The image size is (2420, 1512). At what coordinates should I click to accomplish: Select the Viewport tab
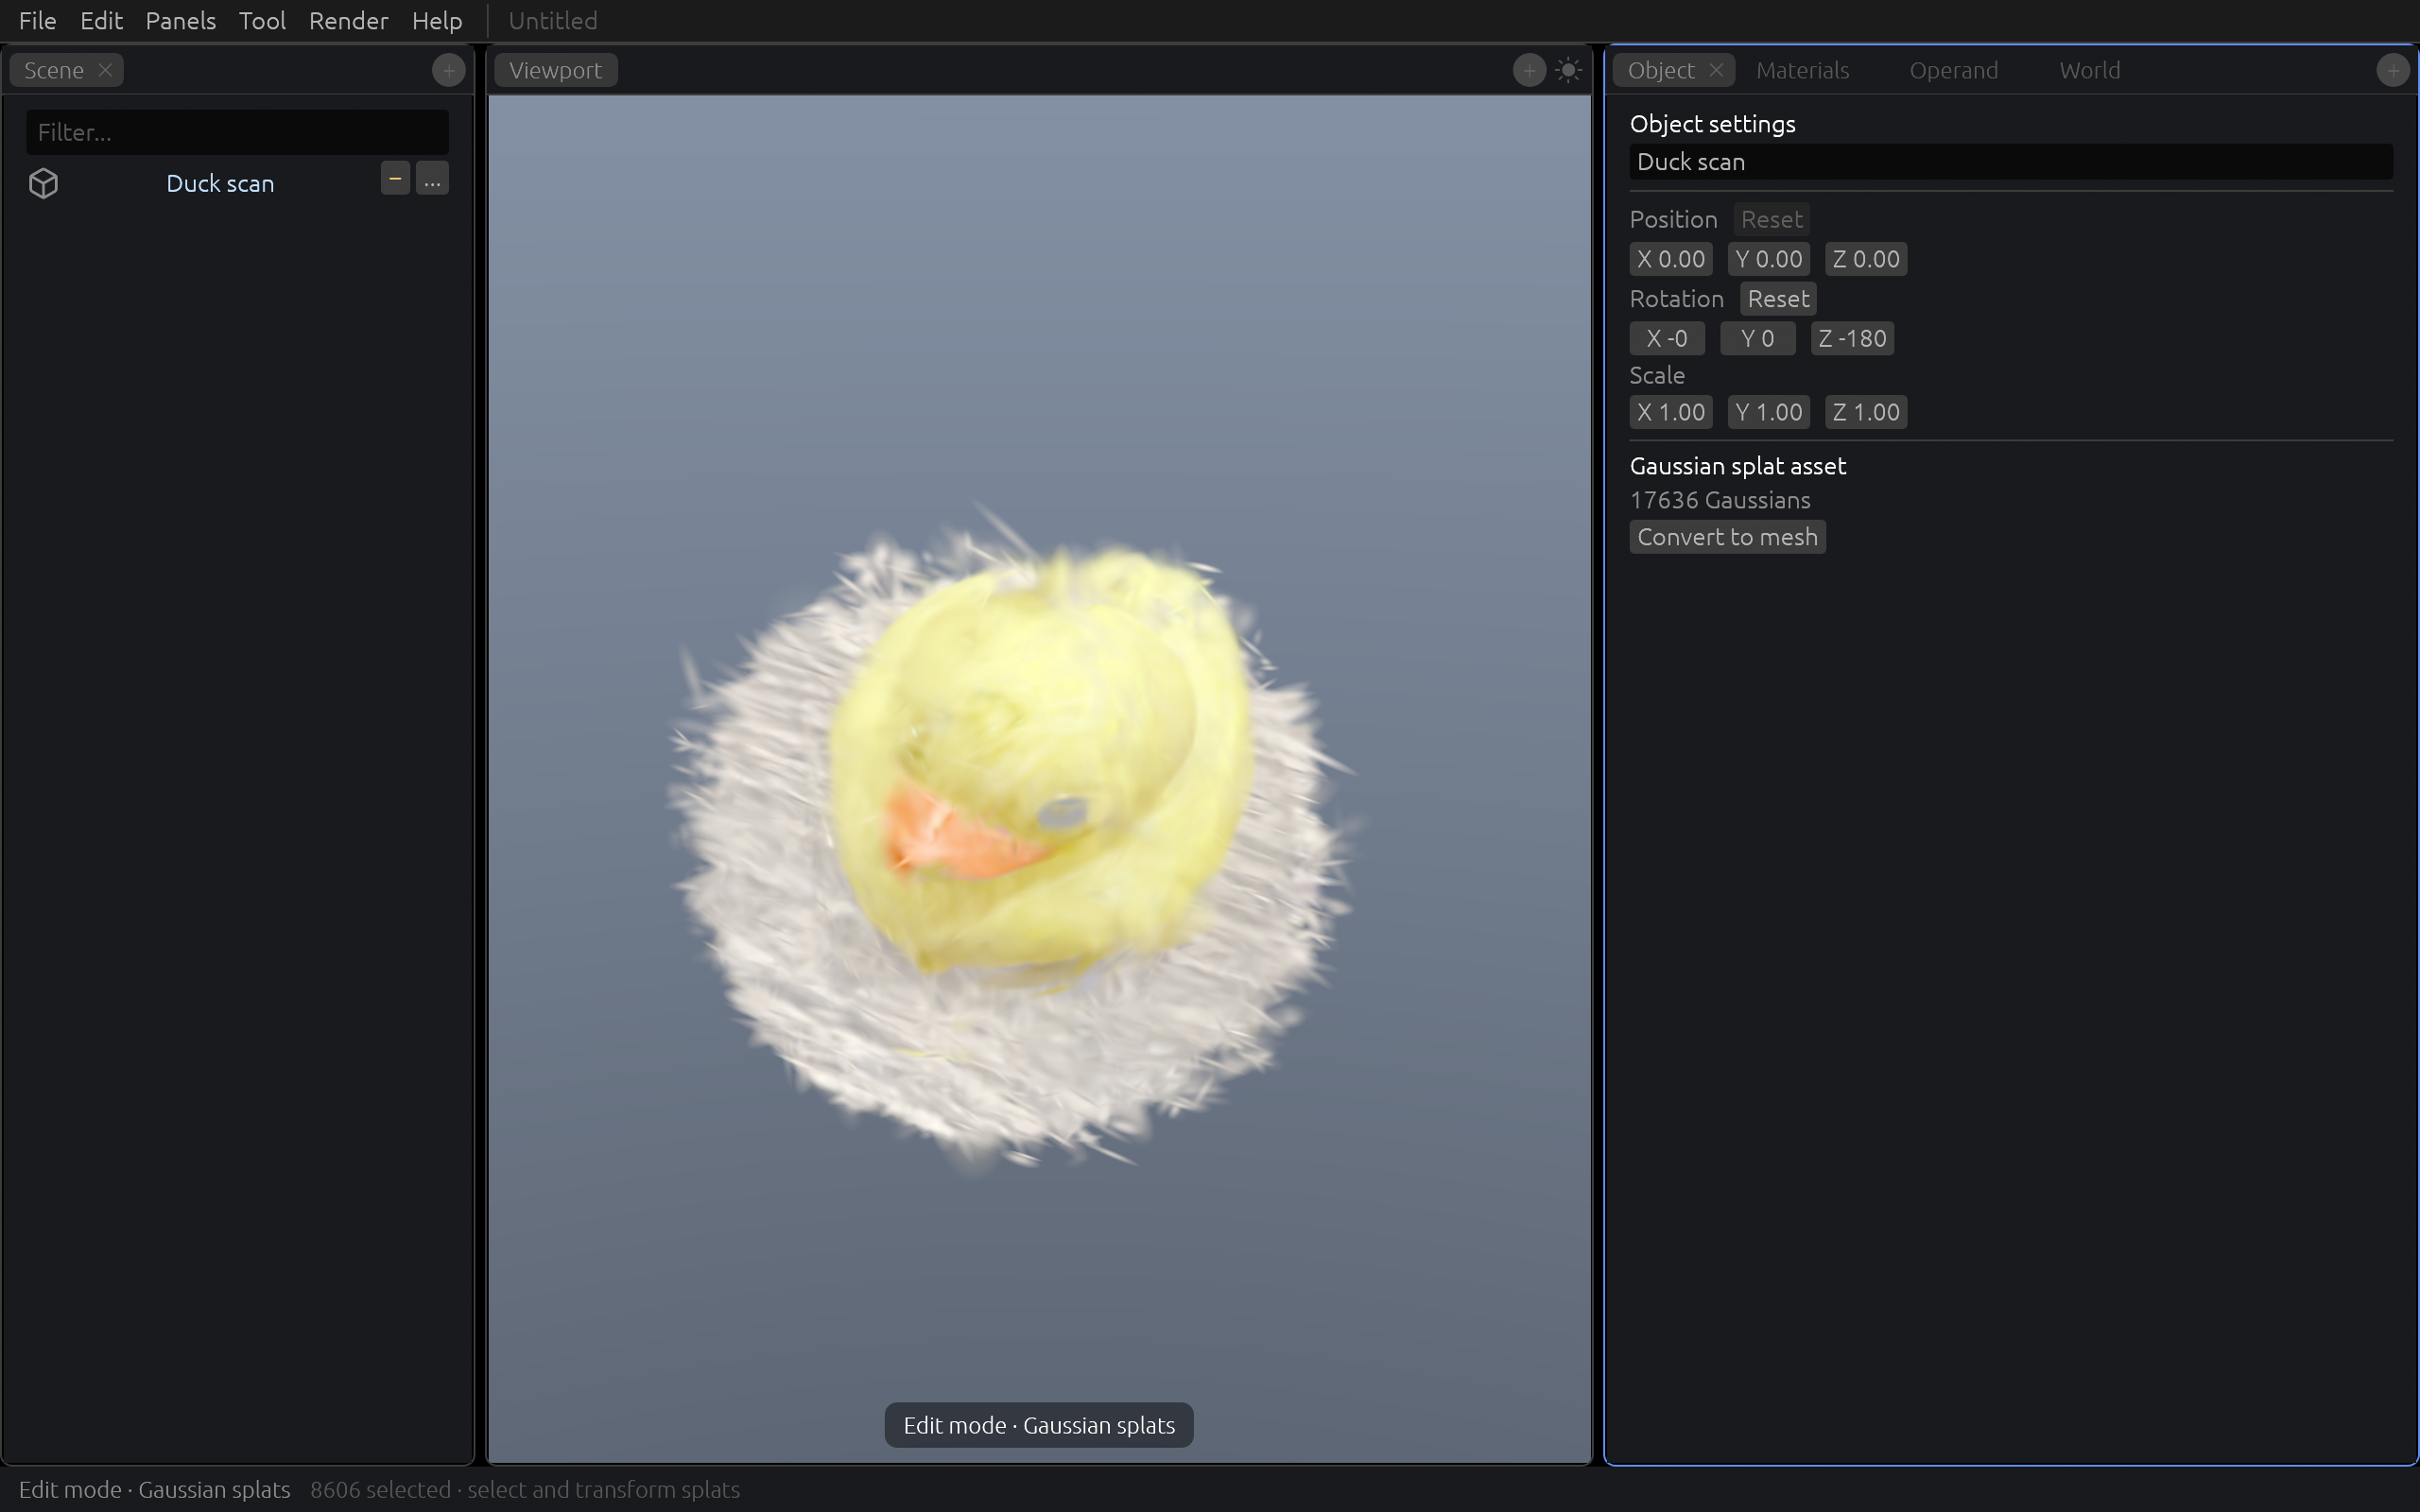coord(555,70)
